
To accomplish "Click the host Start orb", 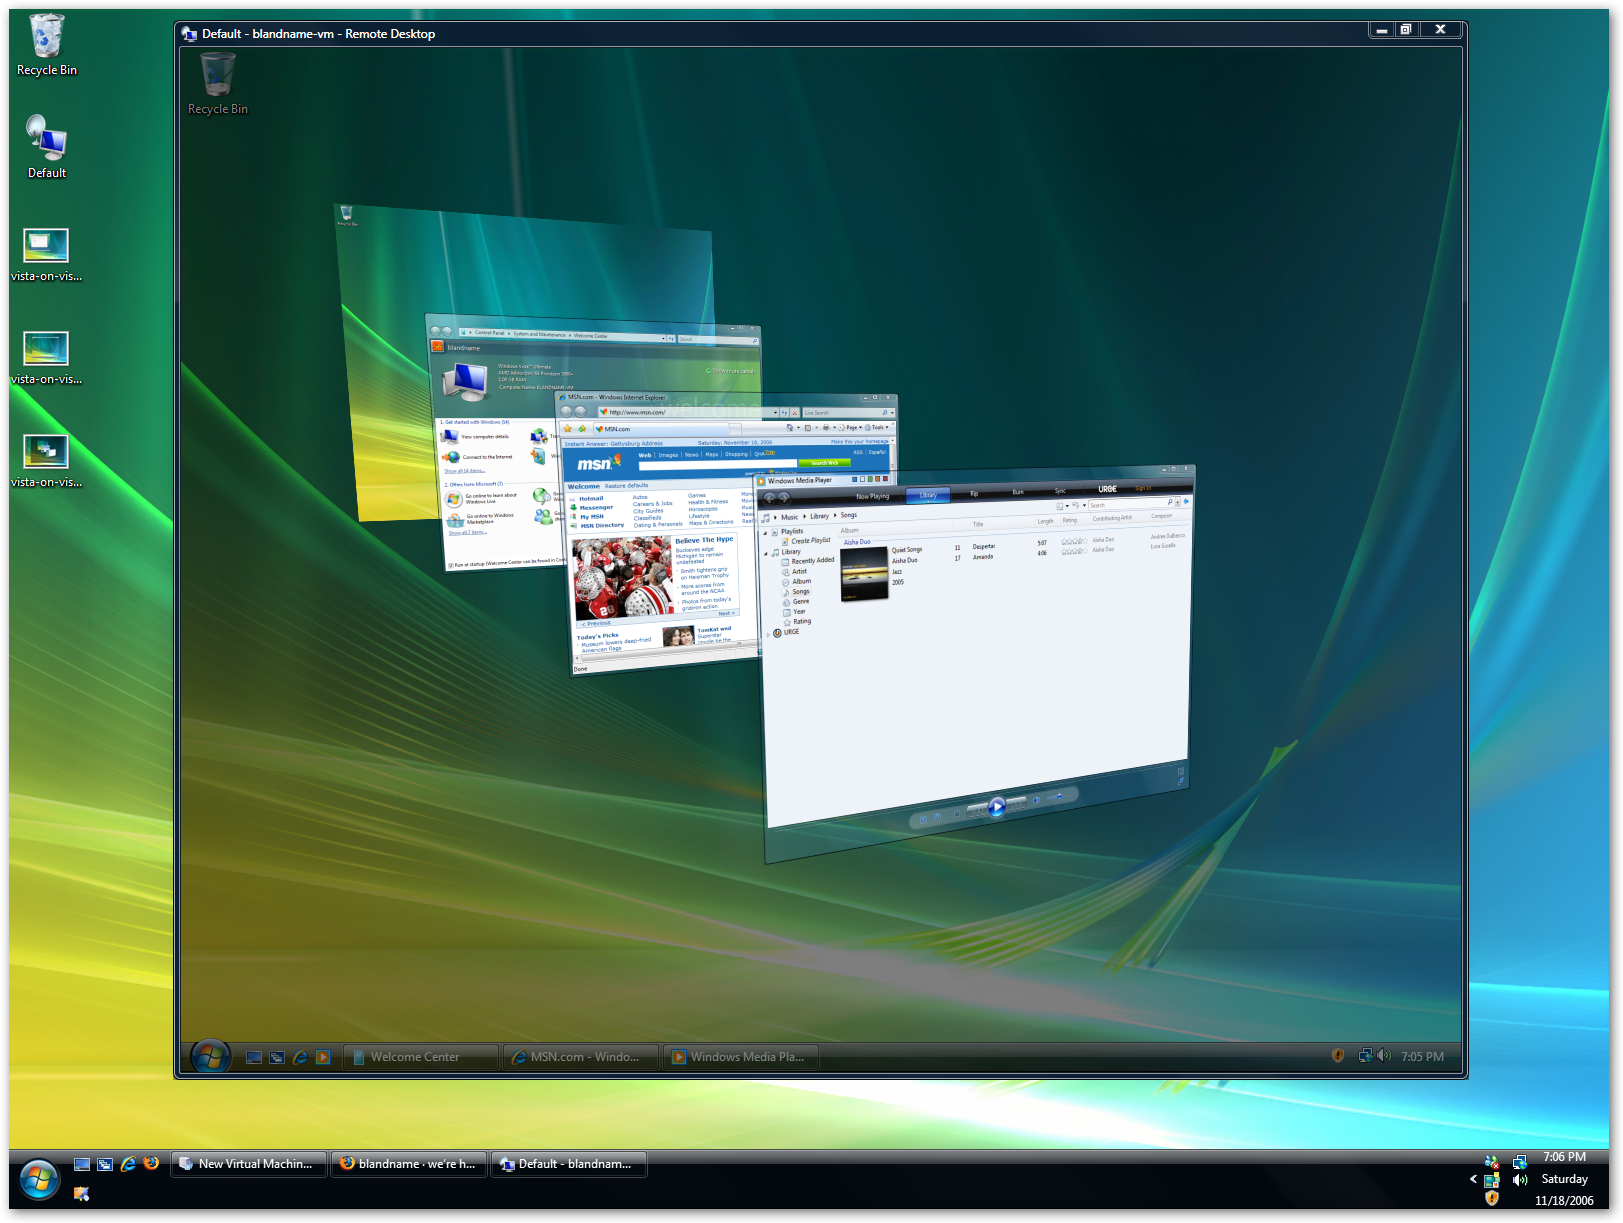I will point(39,1180).
